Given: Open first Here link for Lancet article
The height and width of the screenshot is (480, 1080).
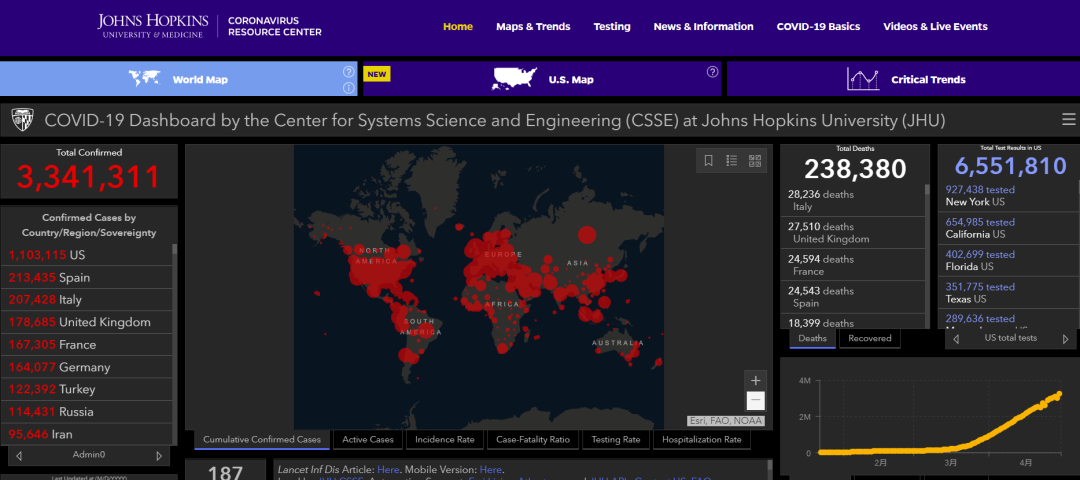Looking at the screenshot, I should (387, 470).
